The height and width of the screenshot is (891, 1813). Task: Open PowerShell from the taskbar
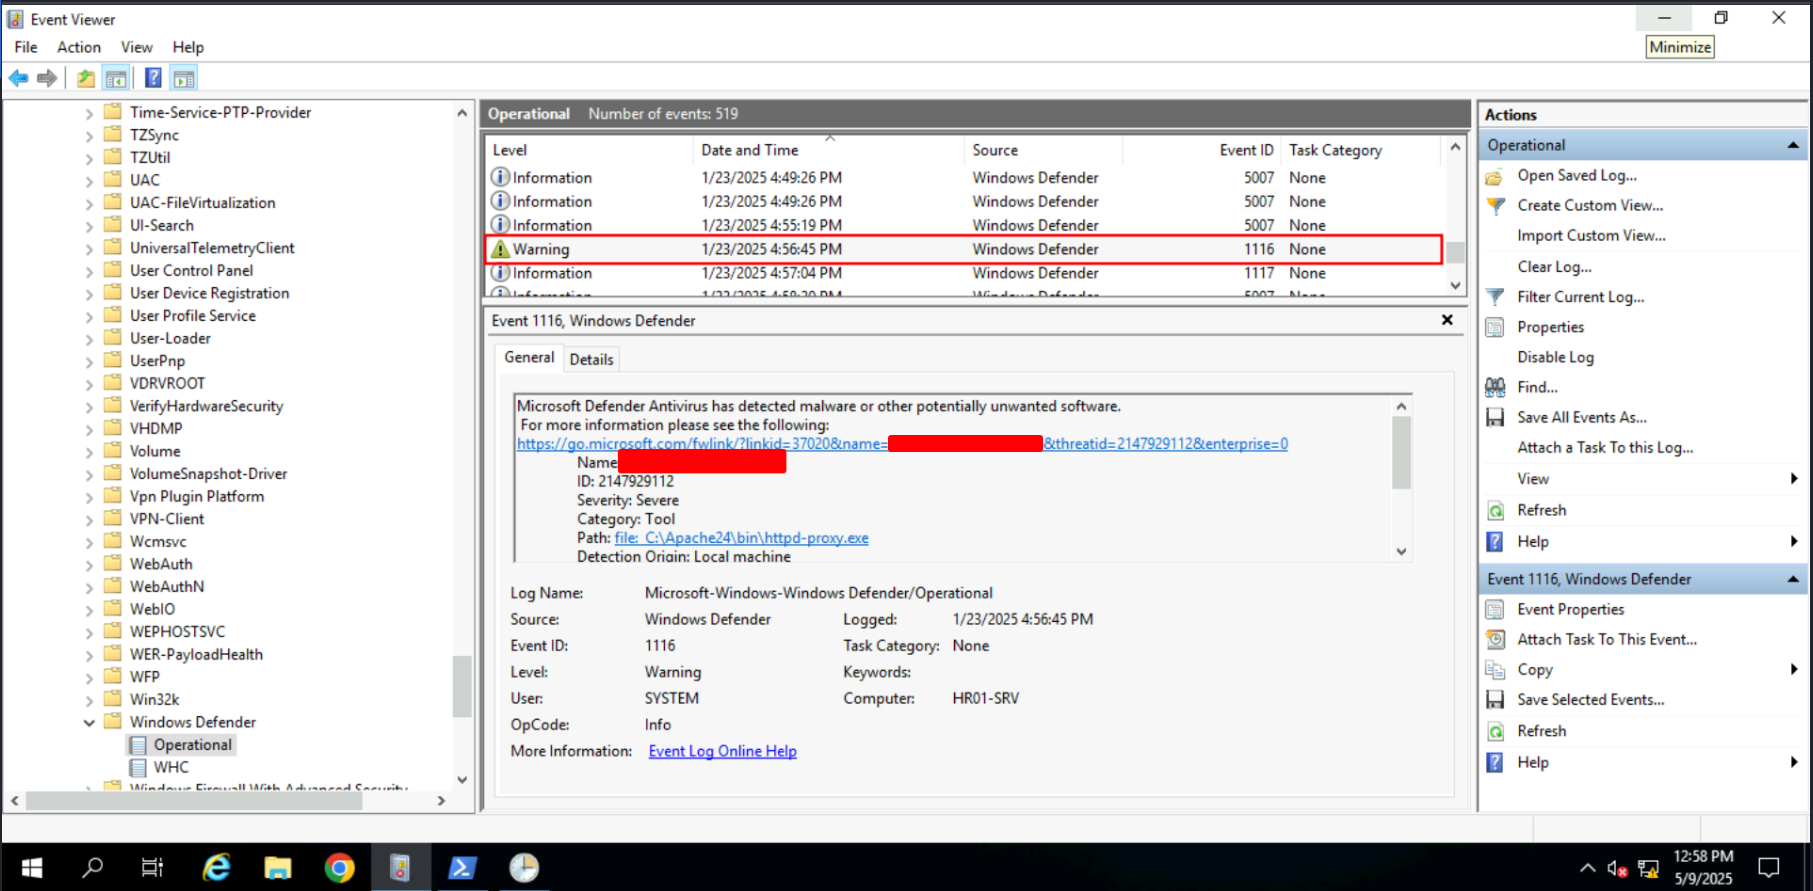(x=462, y=867)
